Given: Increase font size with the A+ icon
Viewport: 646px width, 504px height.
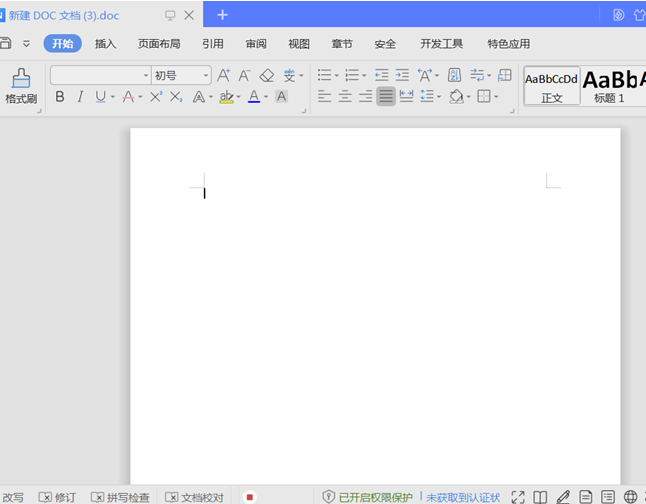Looking at the screenshot, I should [x=223, y=75].
